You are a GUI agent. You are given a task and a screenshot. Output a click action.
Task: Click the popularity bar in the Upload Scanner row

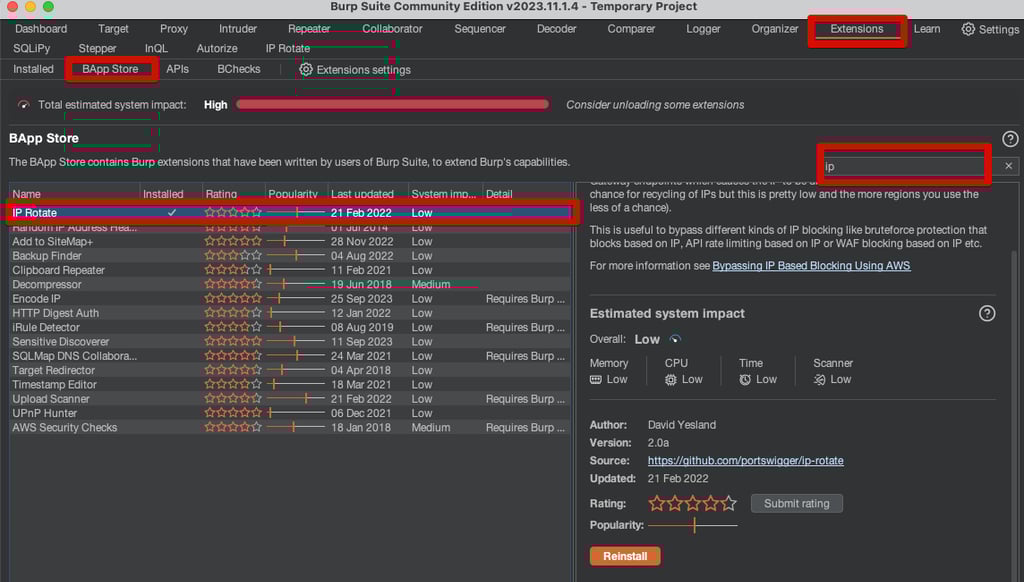(x=296, y=398)
